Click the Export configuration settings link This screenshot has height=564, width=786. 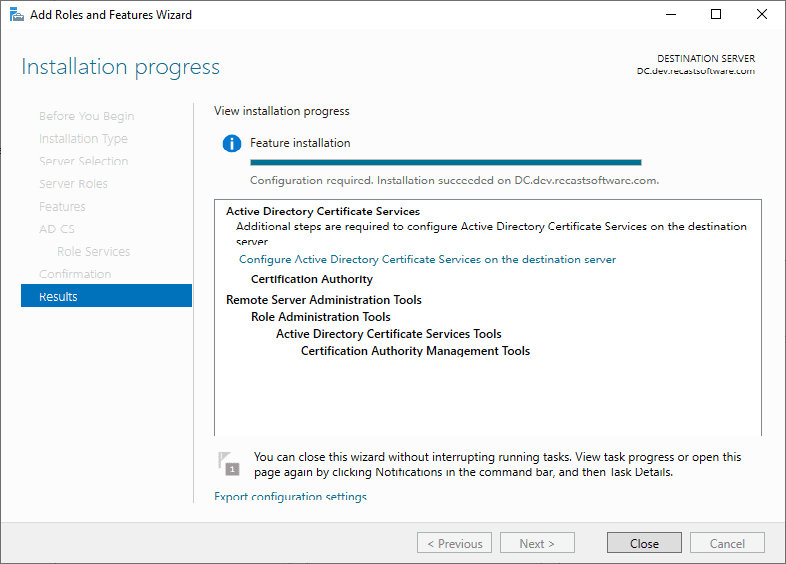[290, 497]
